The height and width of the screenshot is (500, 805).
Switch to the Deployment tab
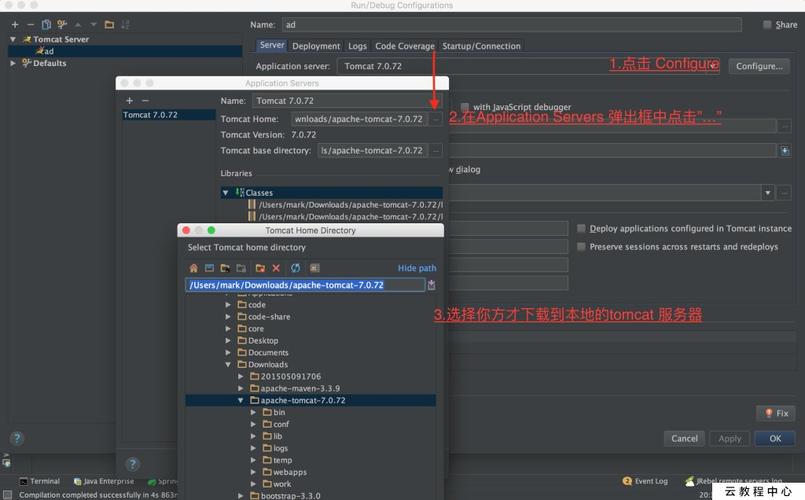pyautogui.click(x=316, y=46)
